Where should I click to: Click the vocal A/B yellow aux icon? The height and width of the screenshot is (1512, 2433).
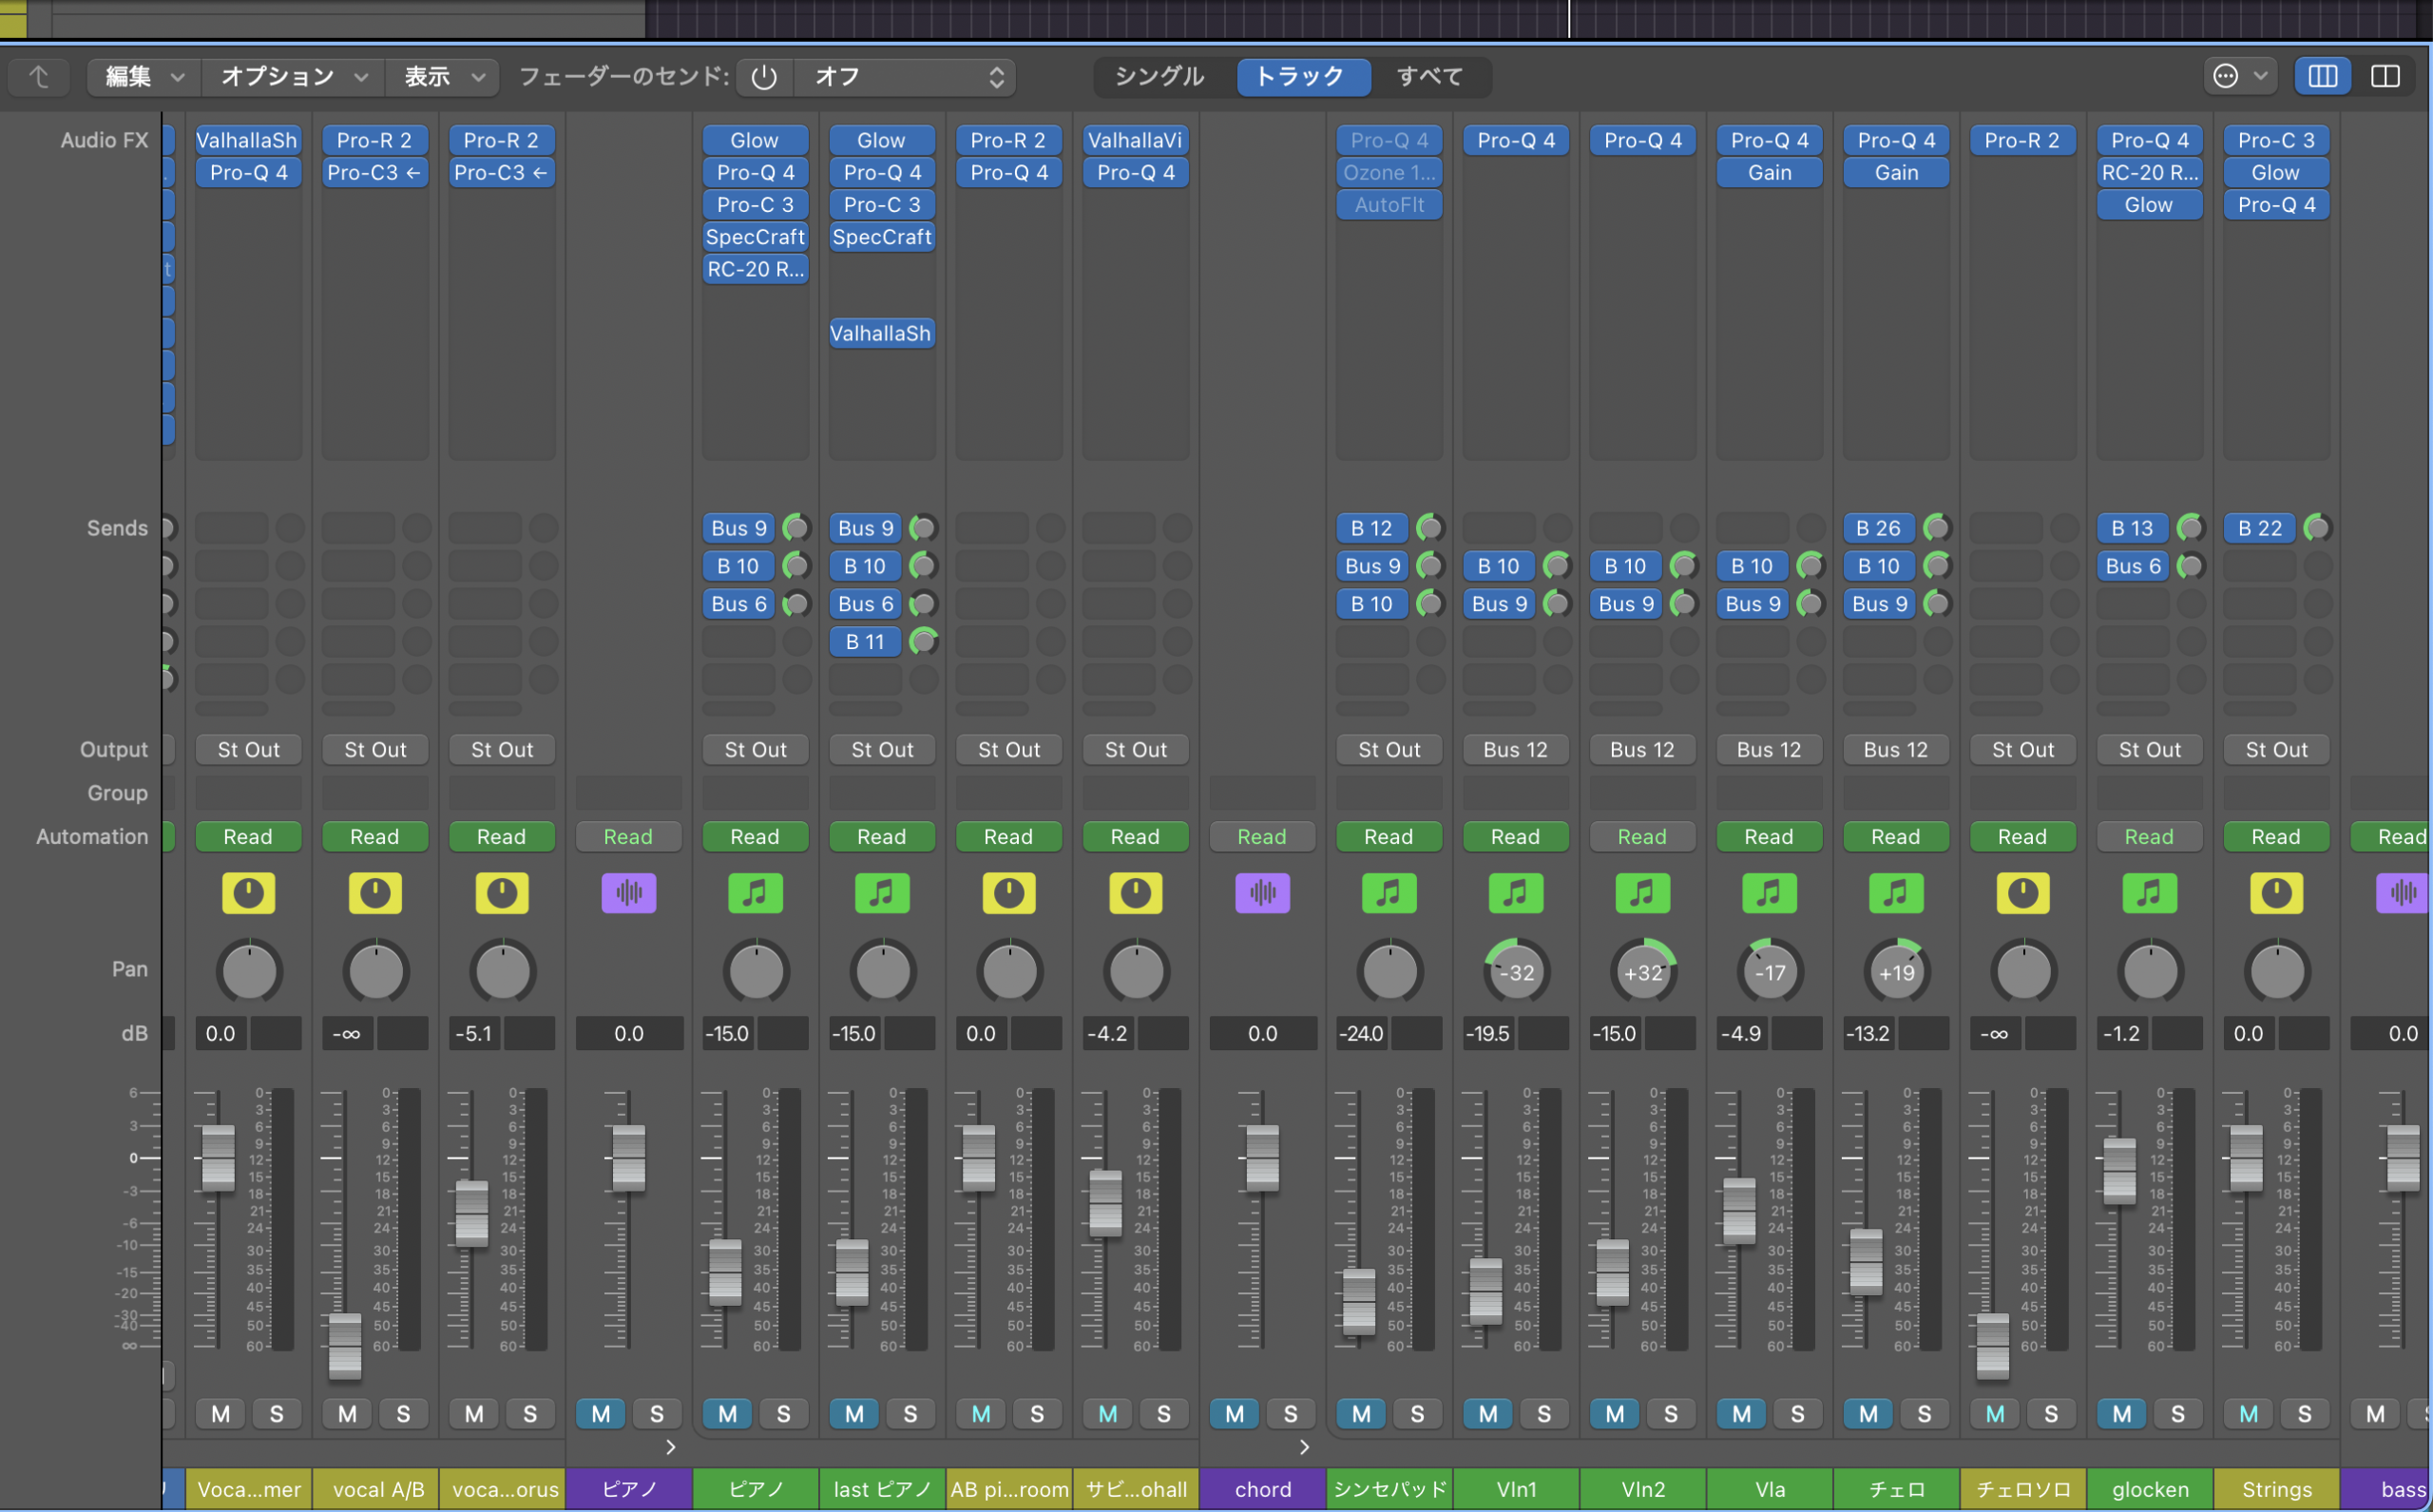click(x=375, y=893)
